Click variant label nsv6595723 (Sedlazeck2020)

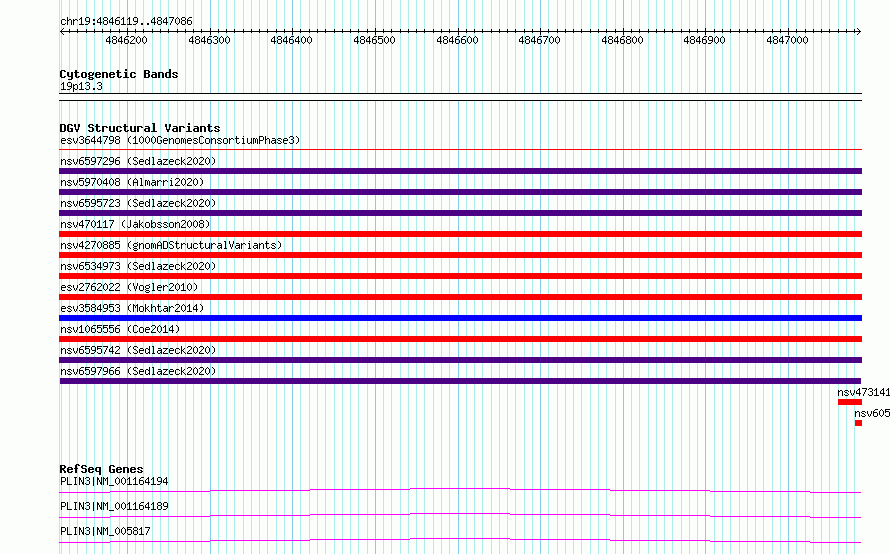(138, 203)
